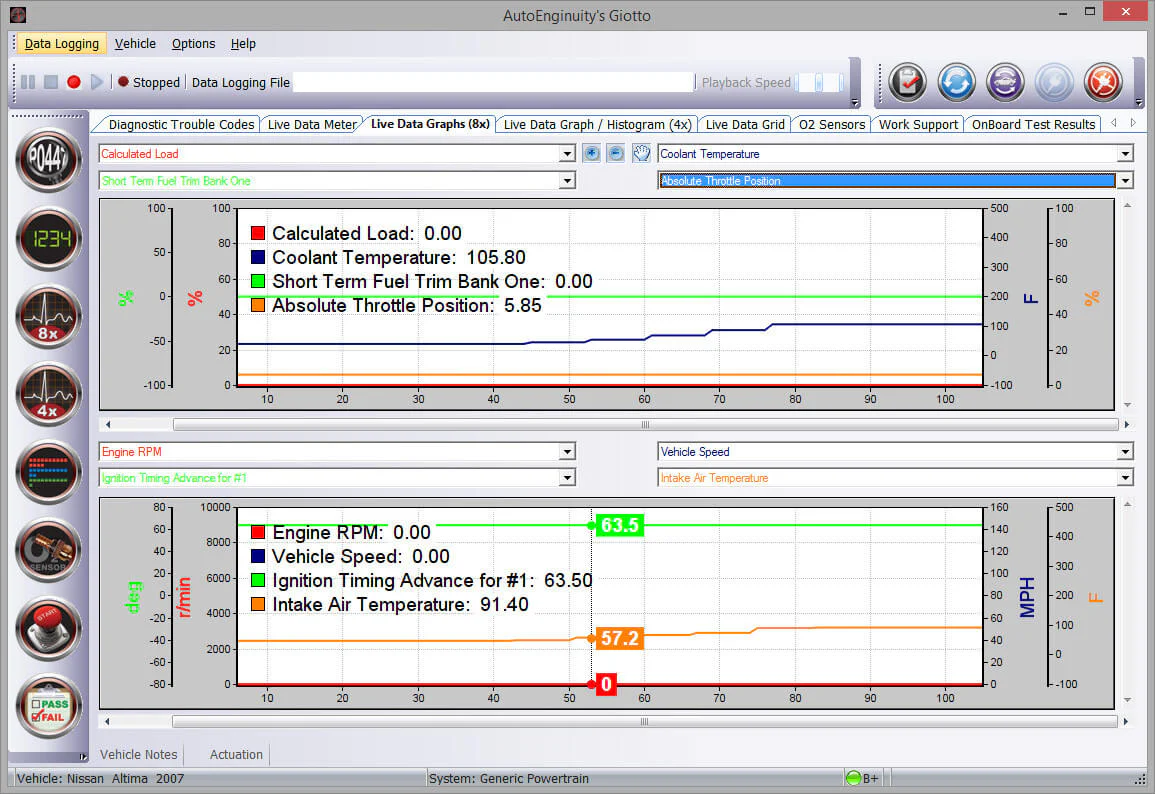1155x794 pixels.
Task: Click the stop logging button
Action: coord(51,82)
